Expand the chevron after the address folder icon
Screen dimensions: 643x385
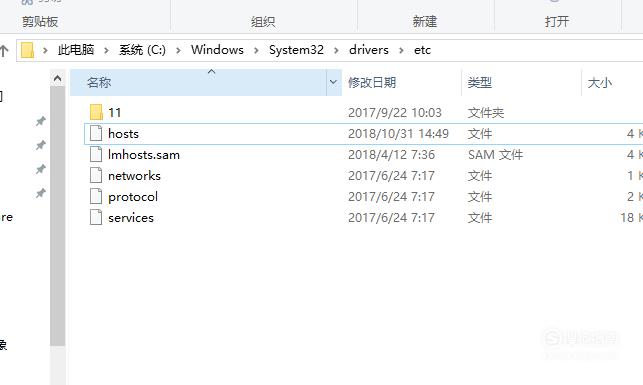click(x=45, y=50)
